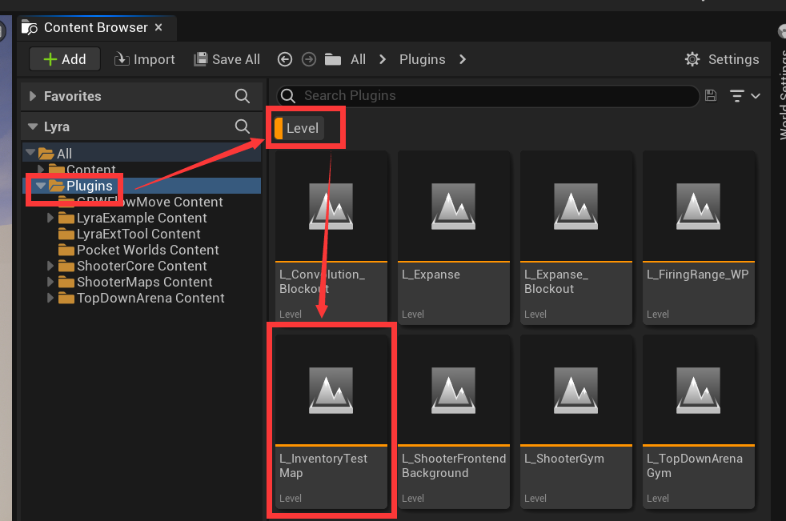Click the Import button

pos(144,59)
